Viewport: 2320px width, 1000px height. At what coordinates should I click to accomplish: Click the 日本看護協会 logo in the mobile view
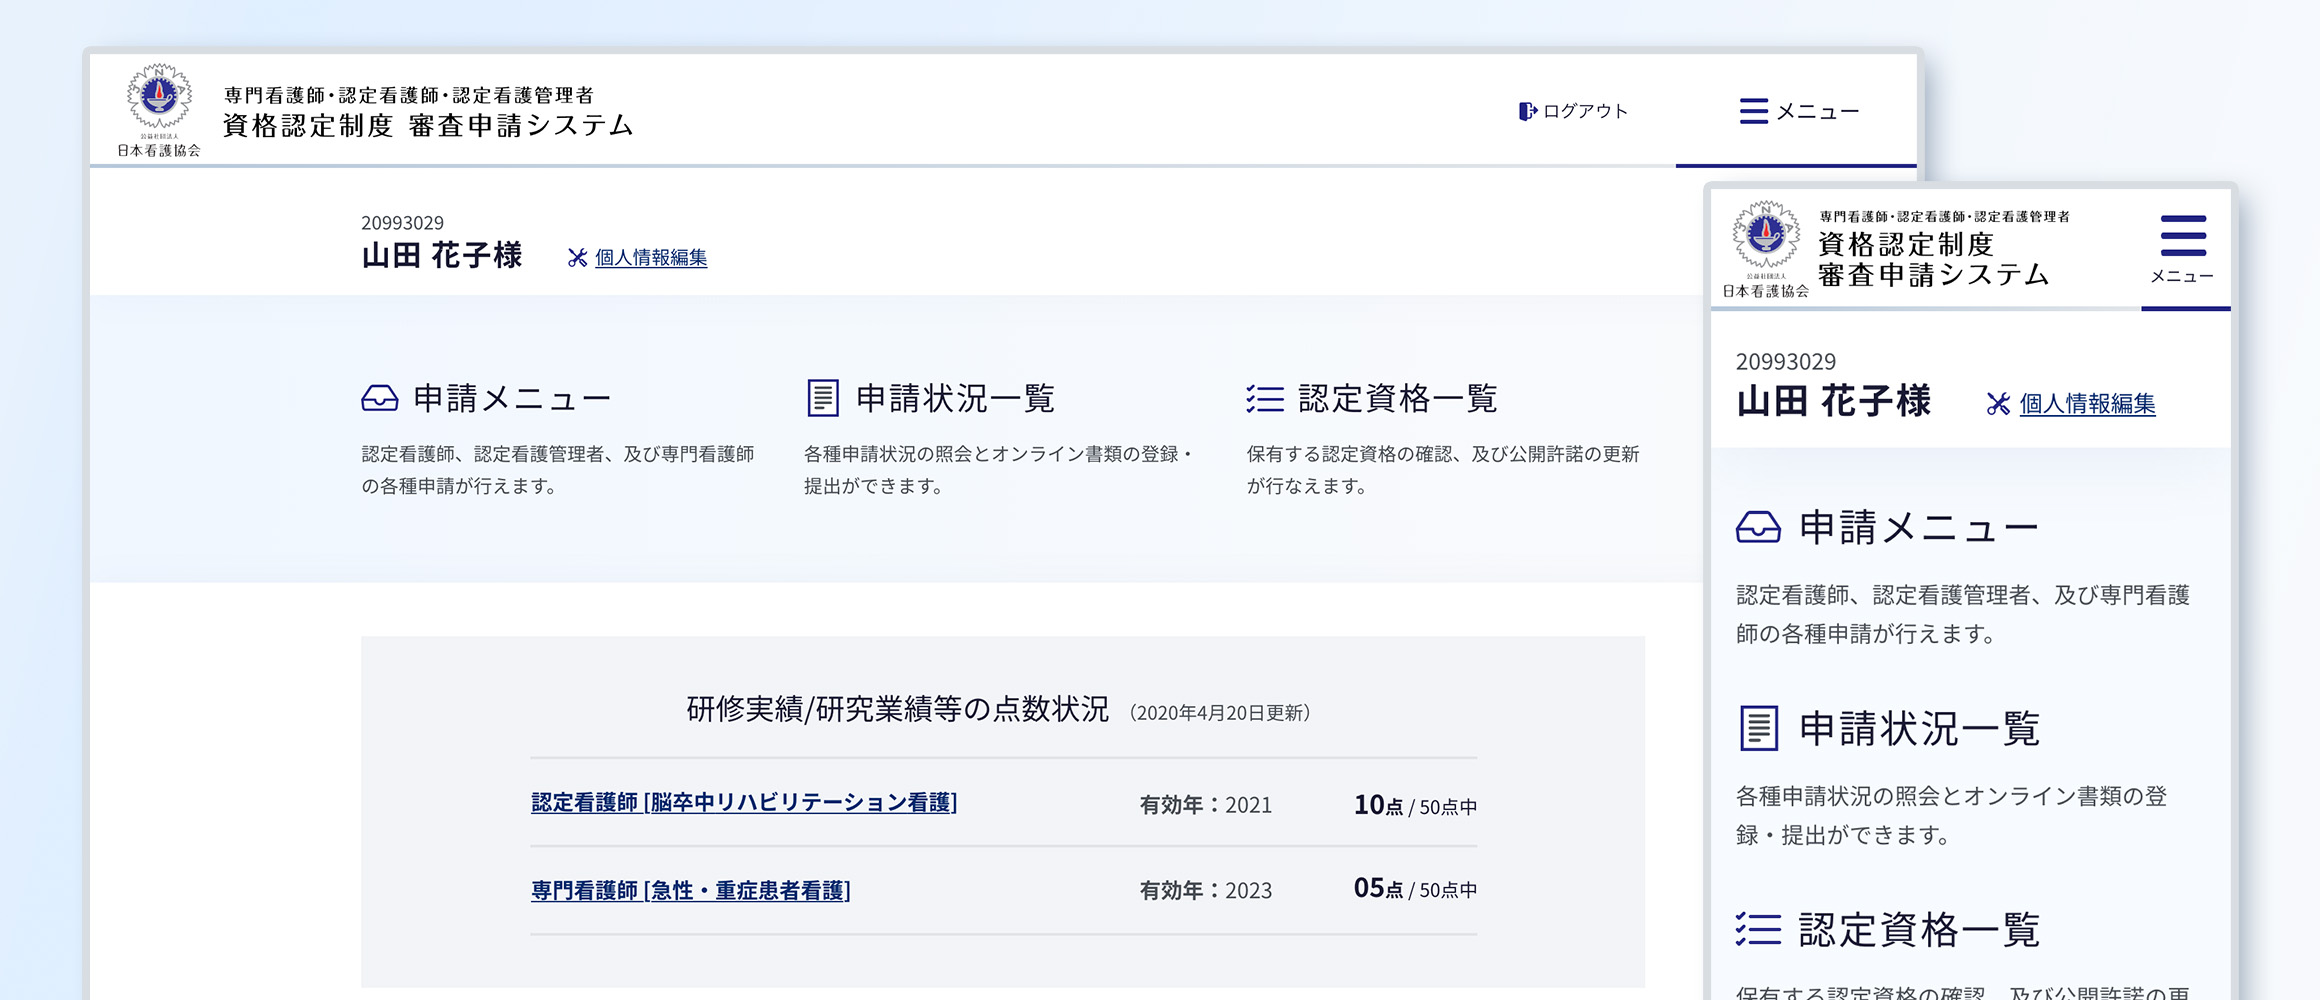point(1766,238)
